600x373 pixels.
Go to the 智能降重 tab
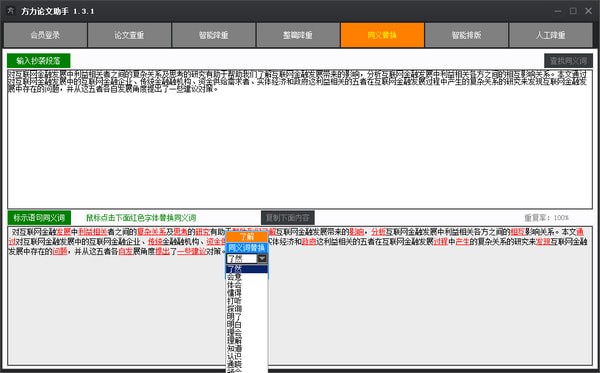coord(214,35)
